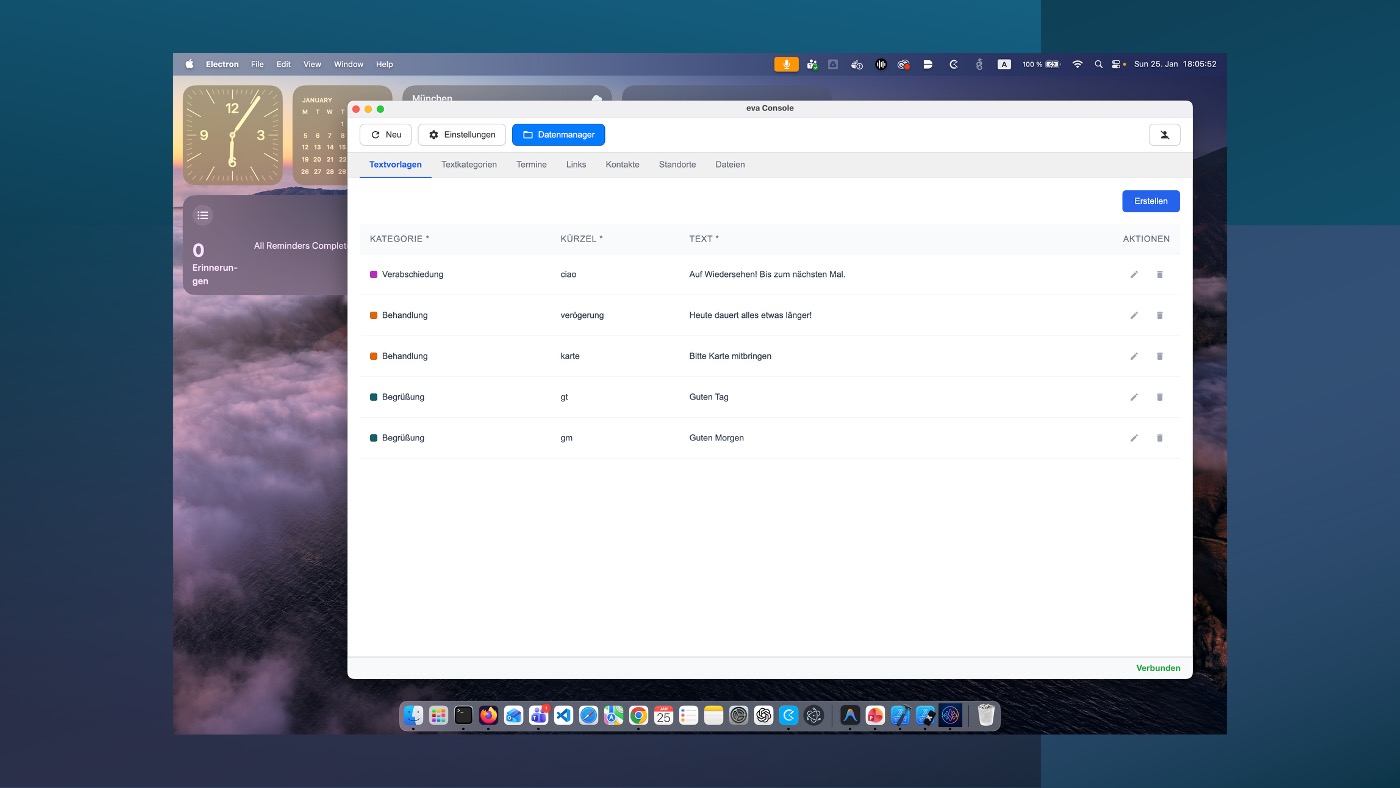
Task: Switch to the Textkategorien tab
Action: click(469, 165)
